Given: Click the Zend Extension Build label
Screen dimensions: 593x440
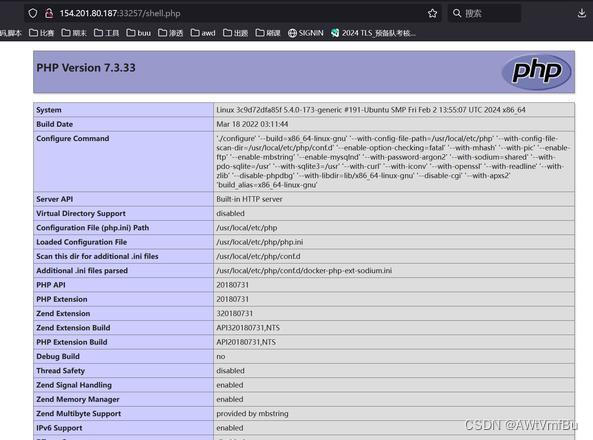Looking at the screenshot, I should point(73,328).
